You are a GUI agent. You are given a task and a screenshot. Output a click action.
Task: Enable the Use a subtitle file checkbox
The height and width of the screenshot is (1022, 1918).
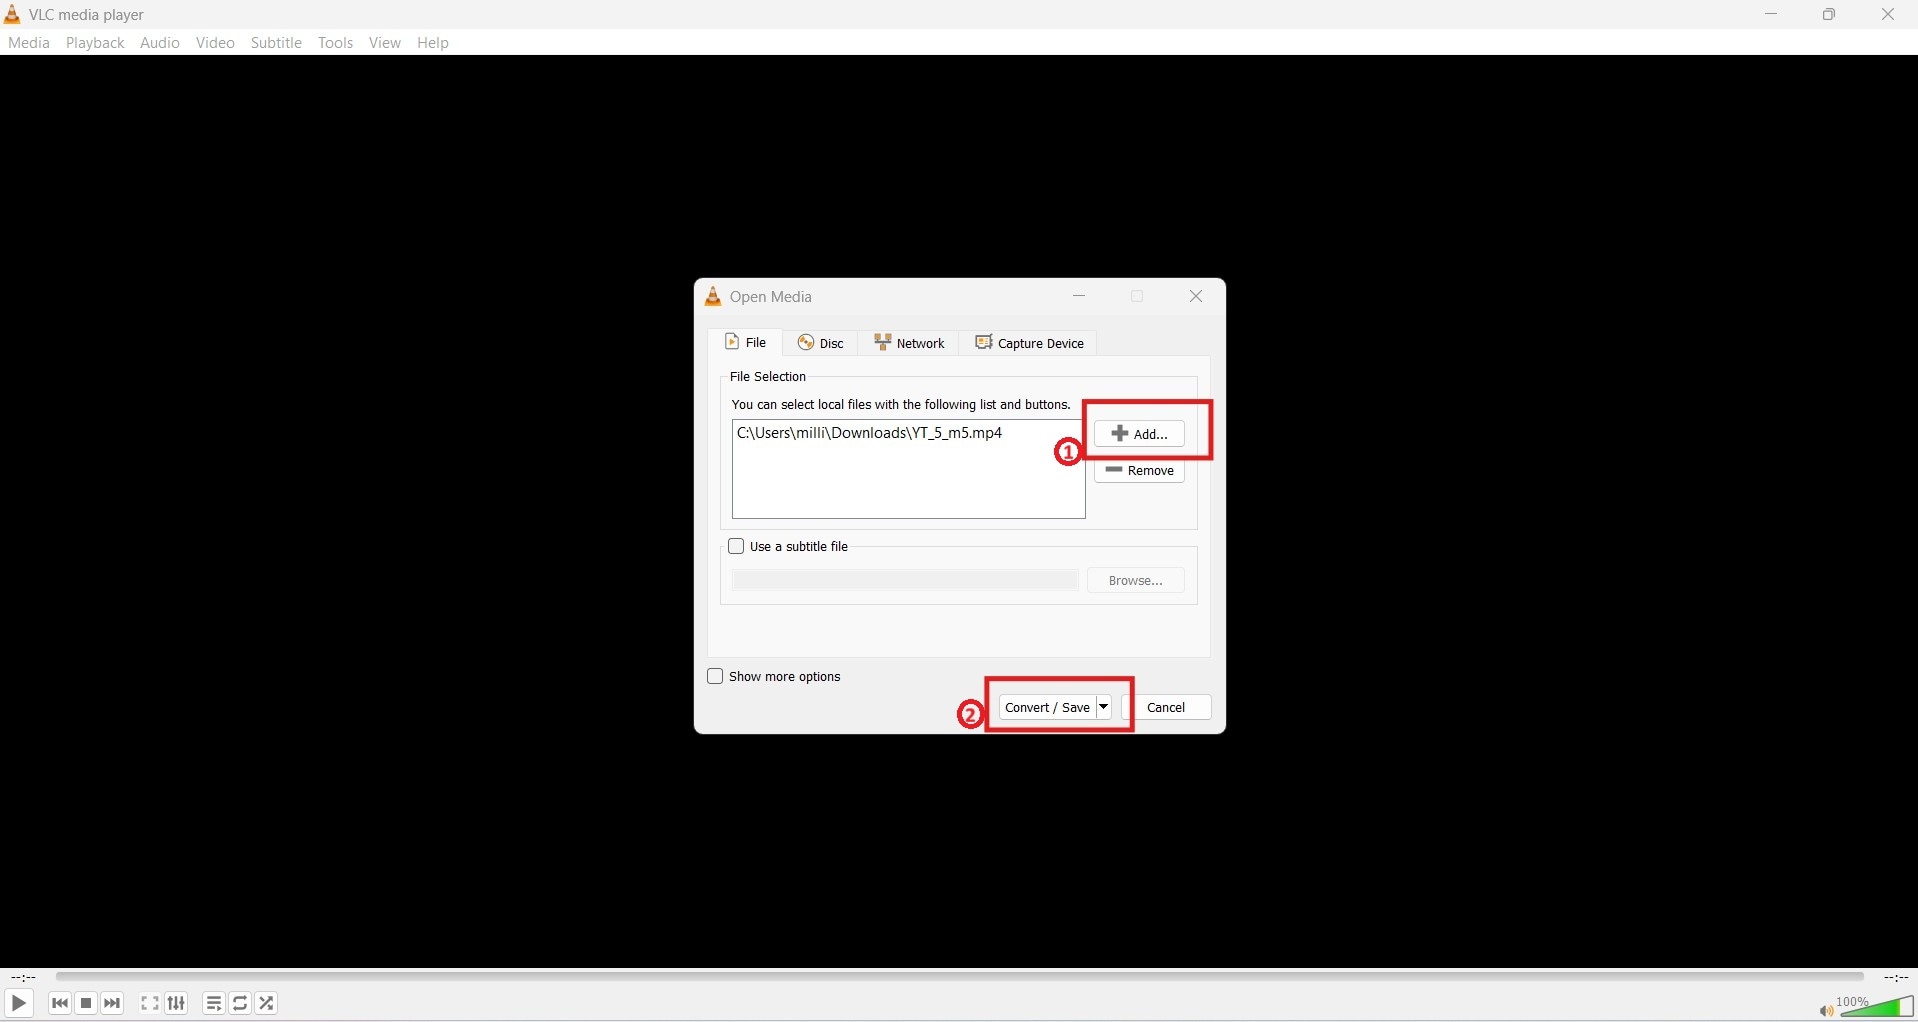(x=737, y=546)
